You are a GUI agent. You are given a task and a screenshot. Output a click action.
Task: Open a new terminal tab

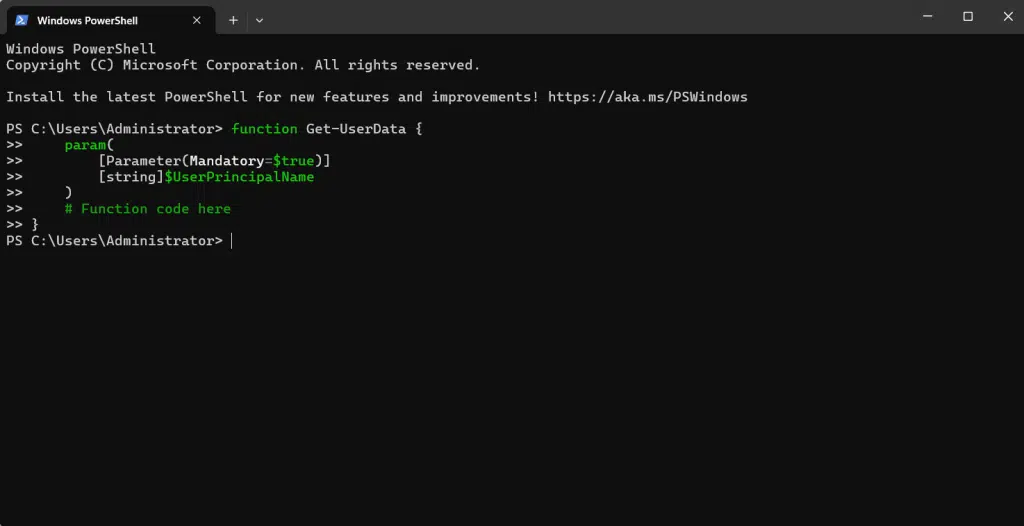(233, 20)
